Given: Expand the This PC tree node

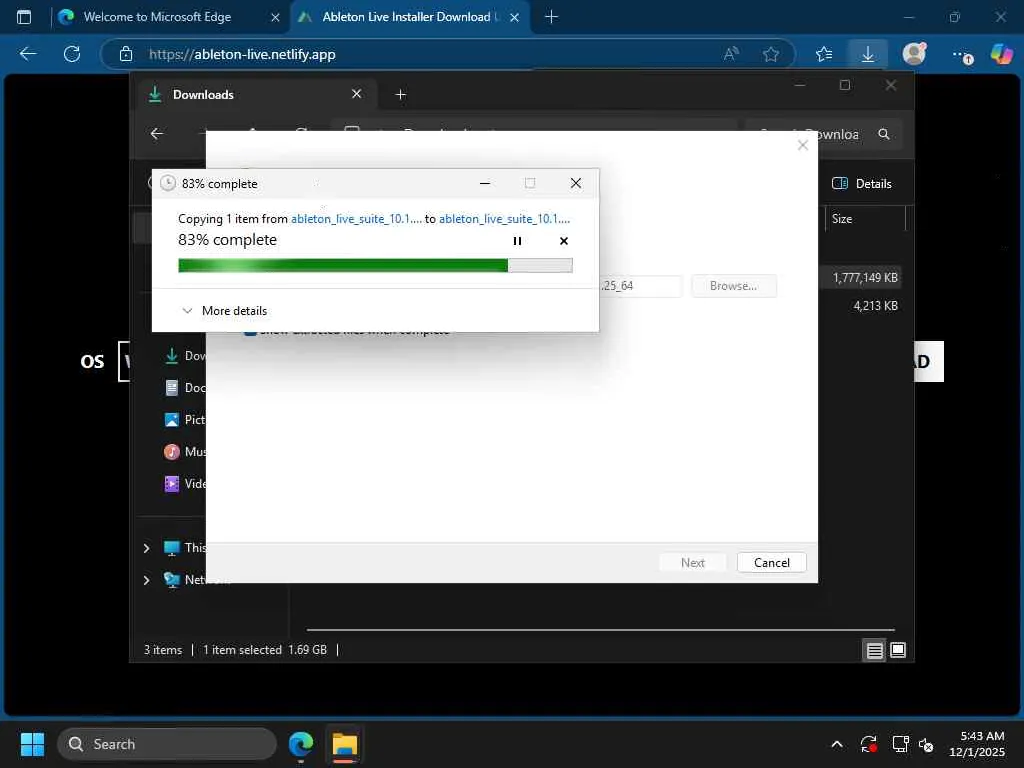Looking at the screenshot, I should click(x=146, y=548).
